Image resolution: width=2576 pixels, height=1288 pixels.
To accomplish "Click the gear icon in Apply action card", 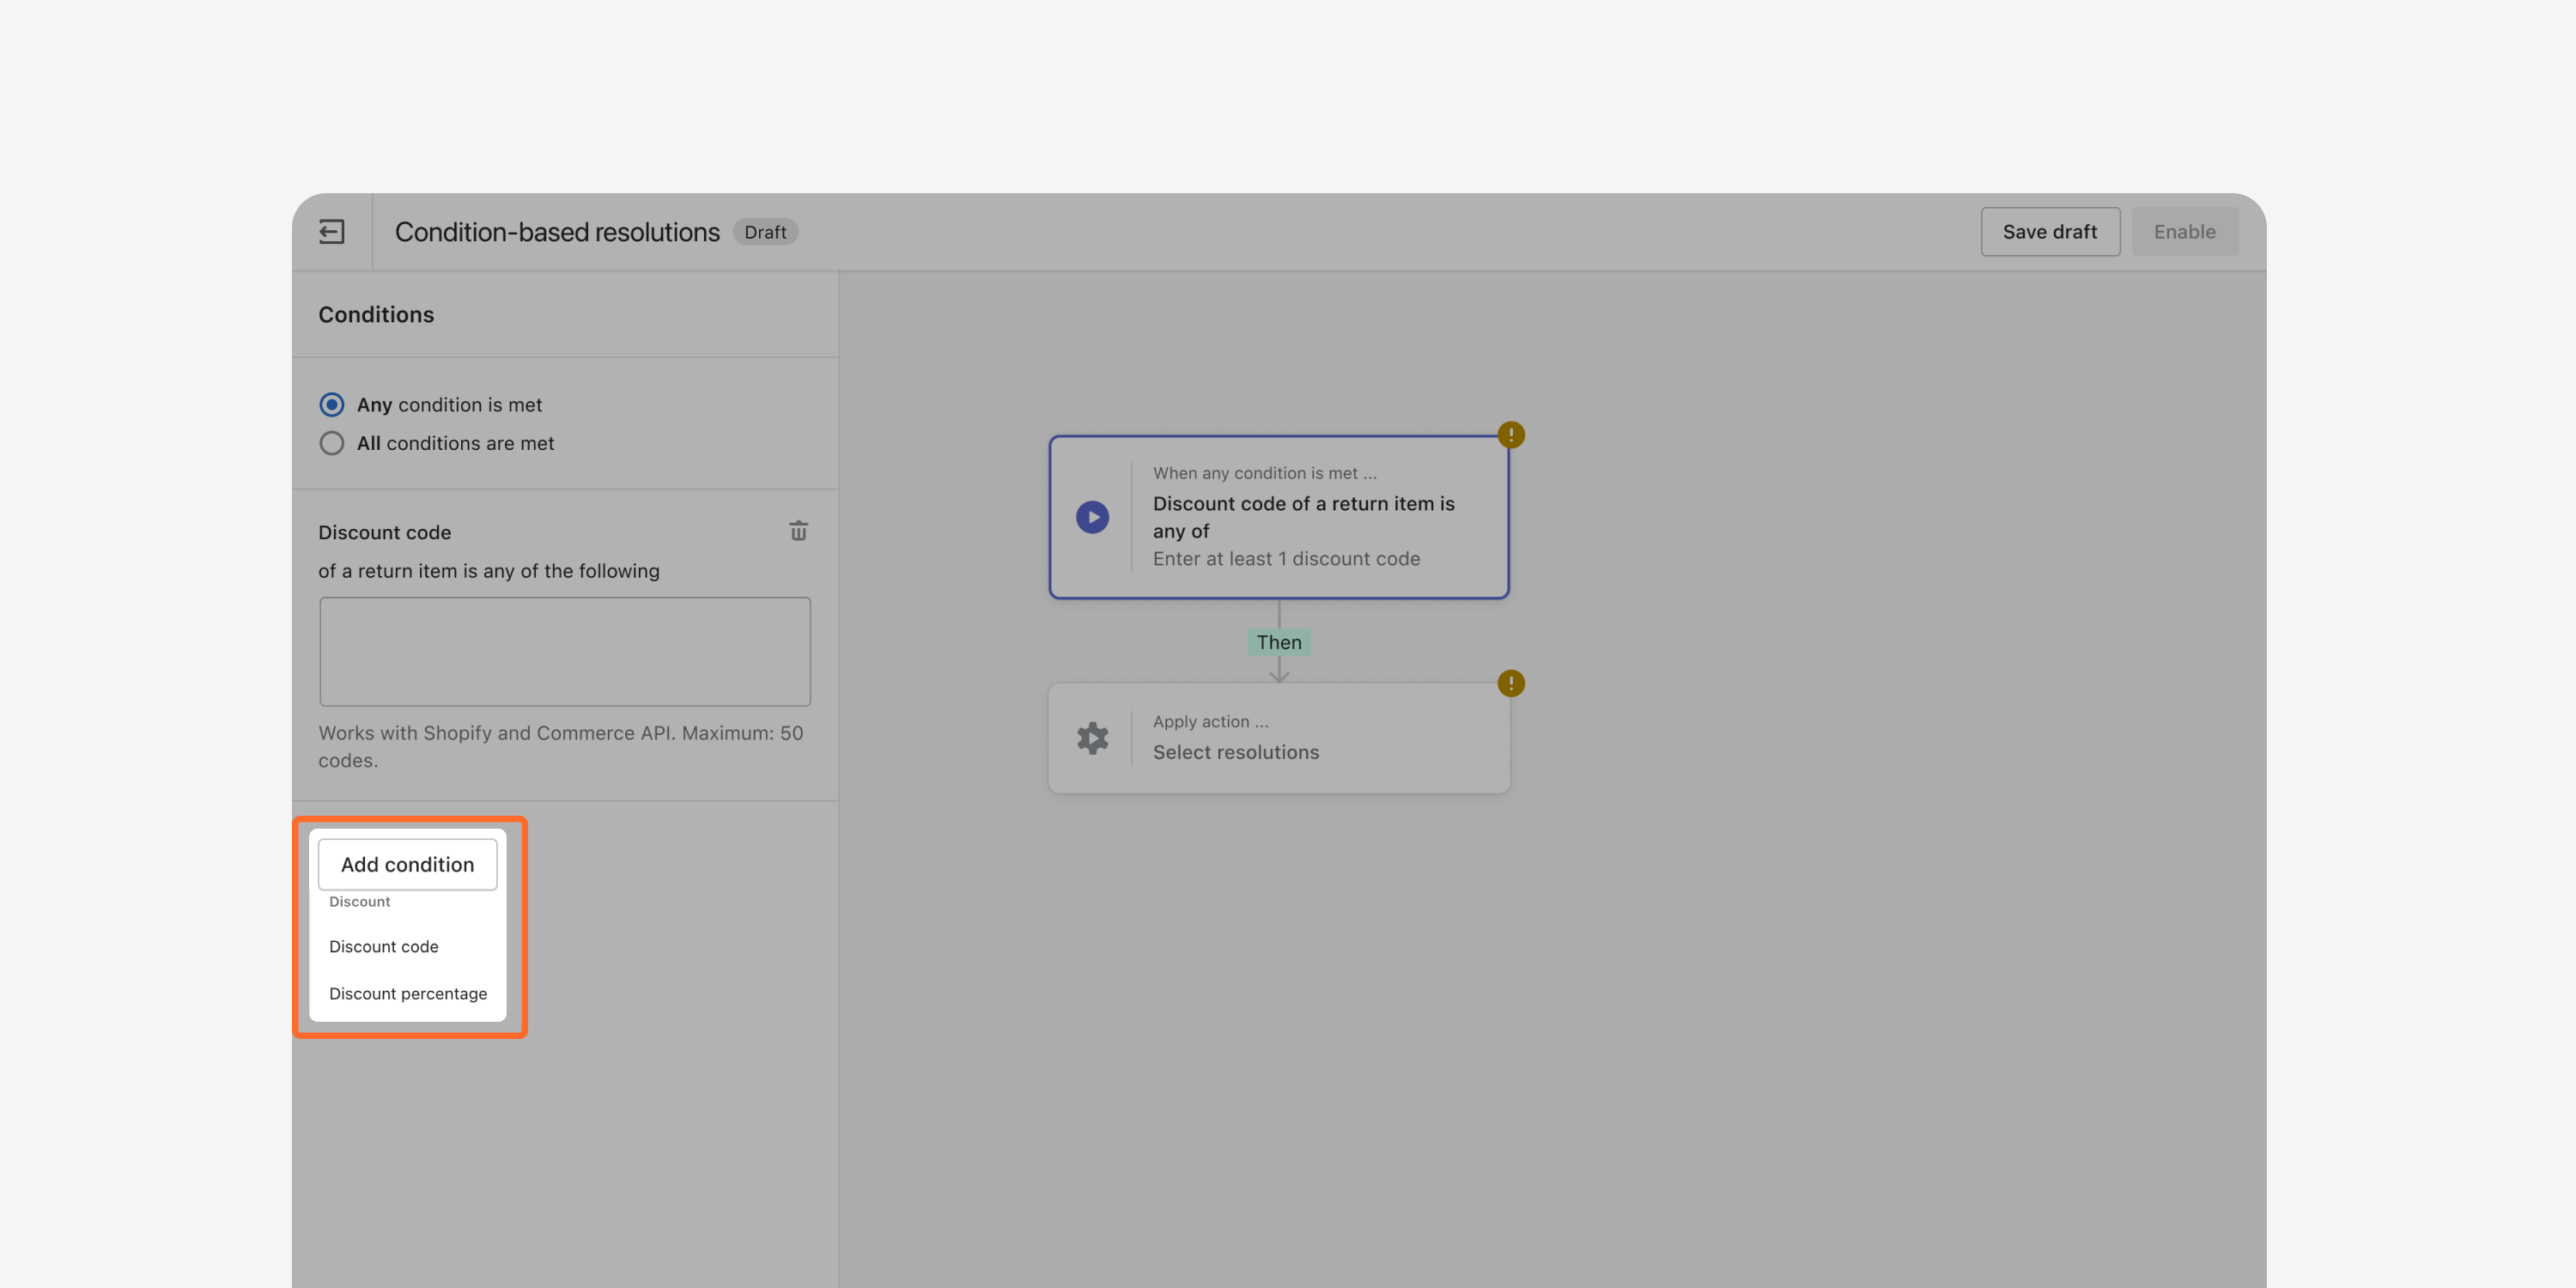I will pyautogui.click(x=1092, y=738).
